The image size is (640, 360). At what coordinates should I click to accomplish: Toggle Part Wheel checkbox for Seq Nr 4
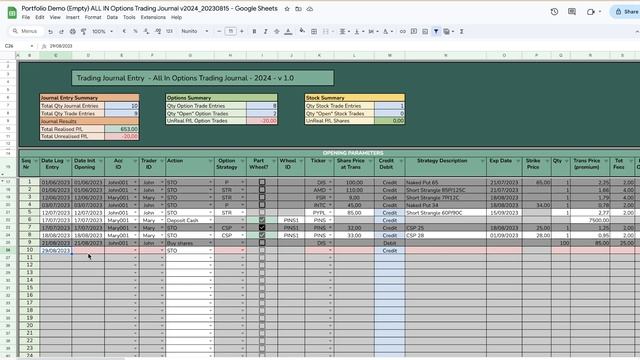click(x=262, y=205)
